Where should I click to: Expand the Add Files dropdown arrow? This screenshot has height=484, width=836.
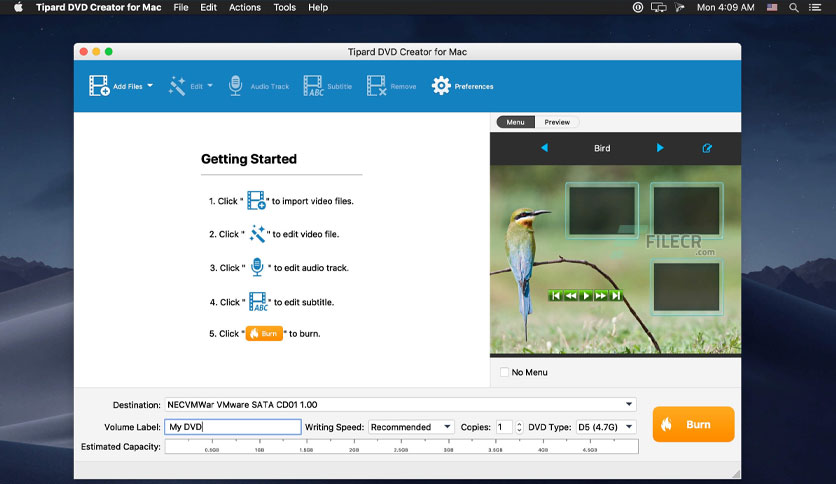[x=150, y=85]
